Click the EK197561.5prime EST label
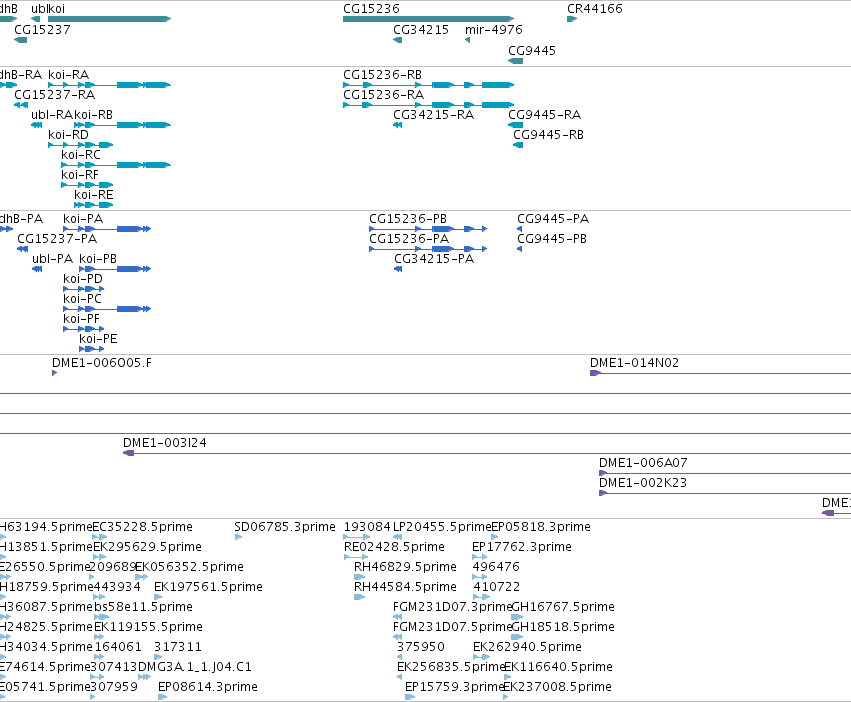 (x=208, y=587)
